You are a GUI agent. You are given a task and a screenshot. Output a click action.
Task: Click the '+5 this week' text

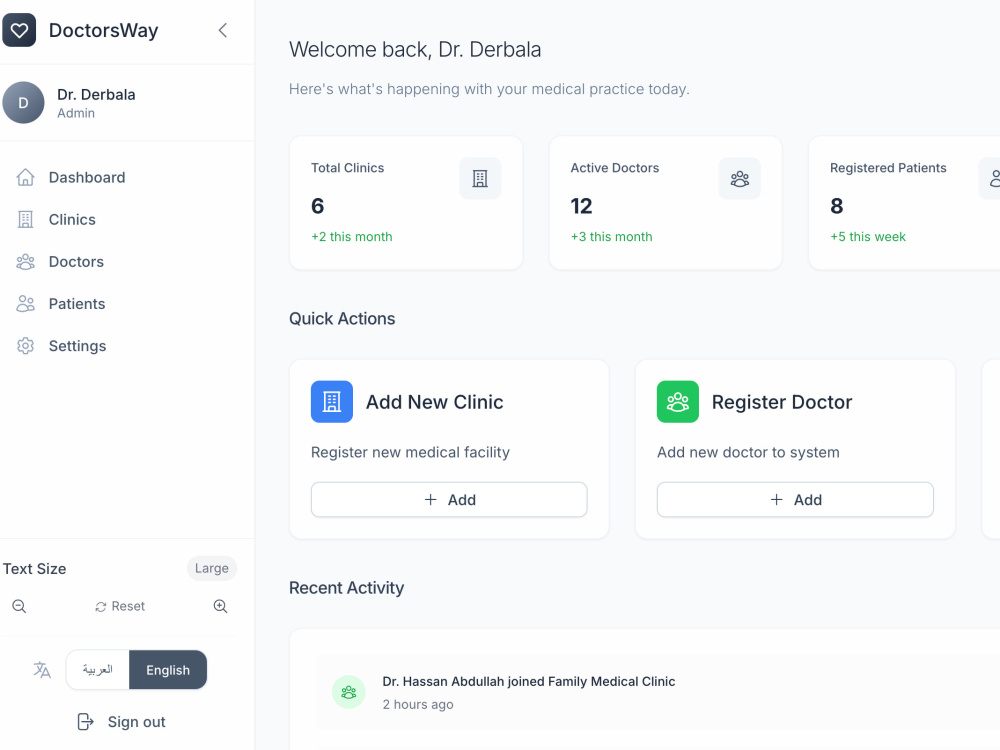(x=868, y=237)
